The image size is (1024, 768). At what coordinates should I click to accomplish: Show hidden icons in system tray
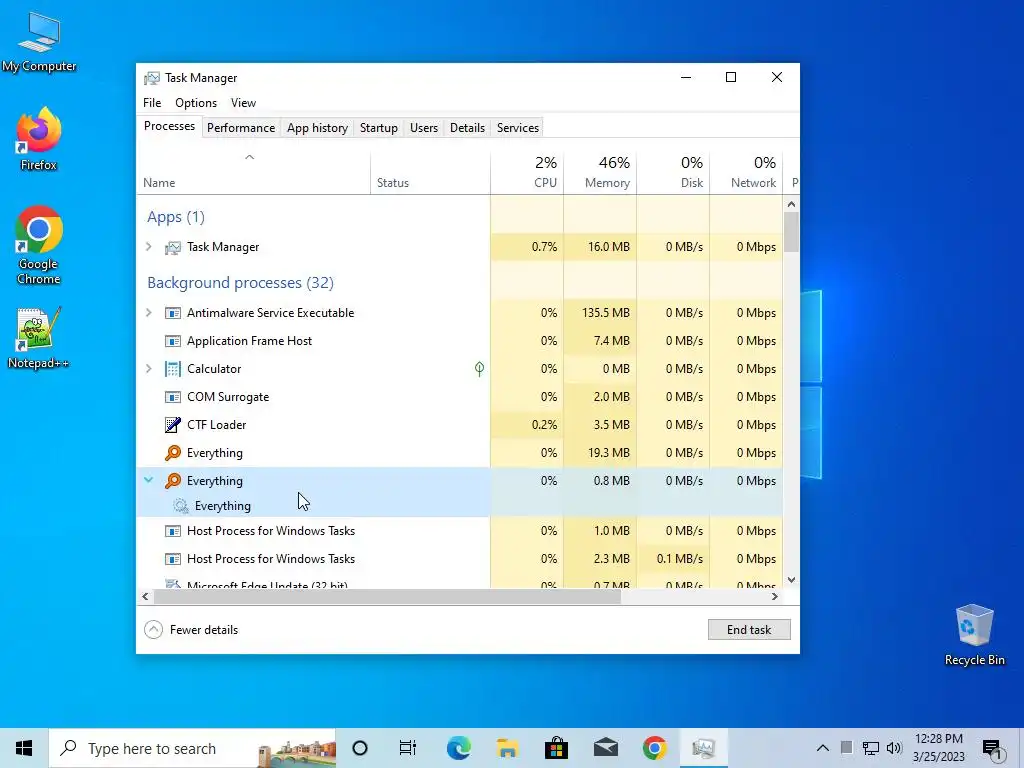tap(823, 748)
